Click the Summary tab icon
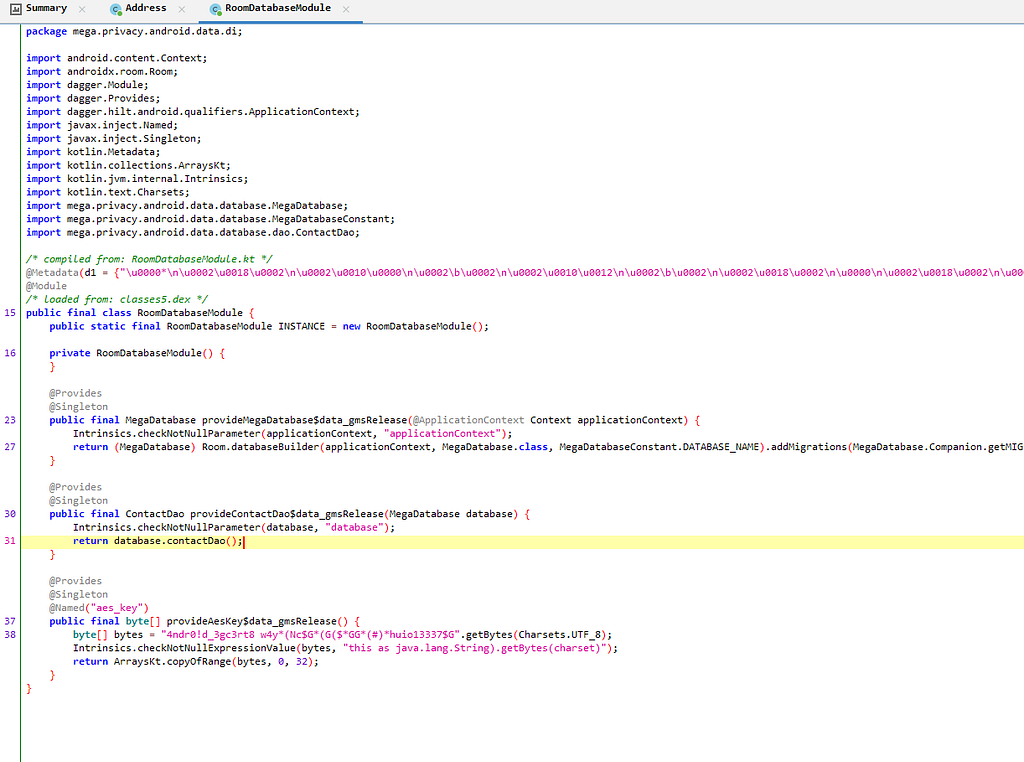The height and width of the screenshot is (762, 1024). click(x=16, y=9)
